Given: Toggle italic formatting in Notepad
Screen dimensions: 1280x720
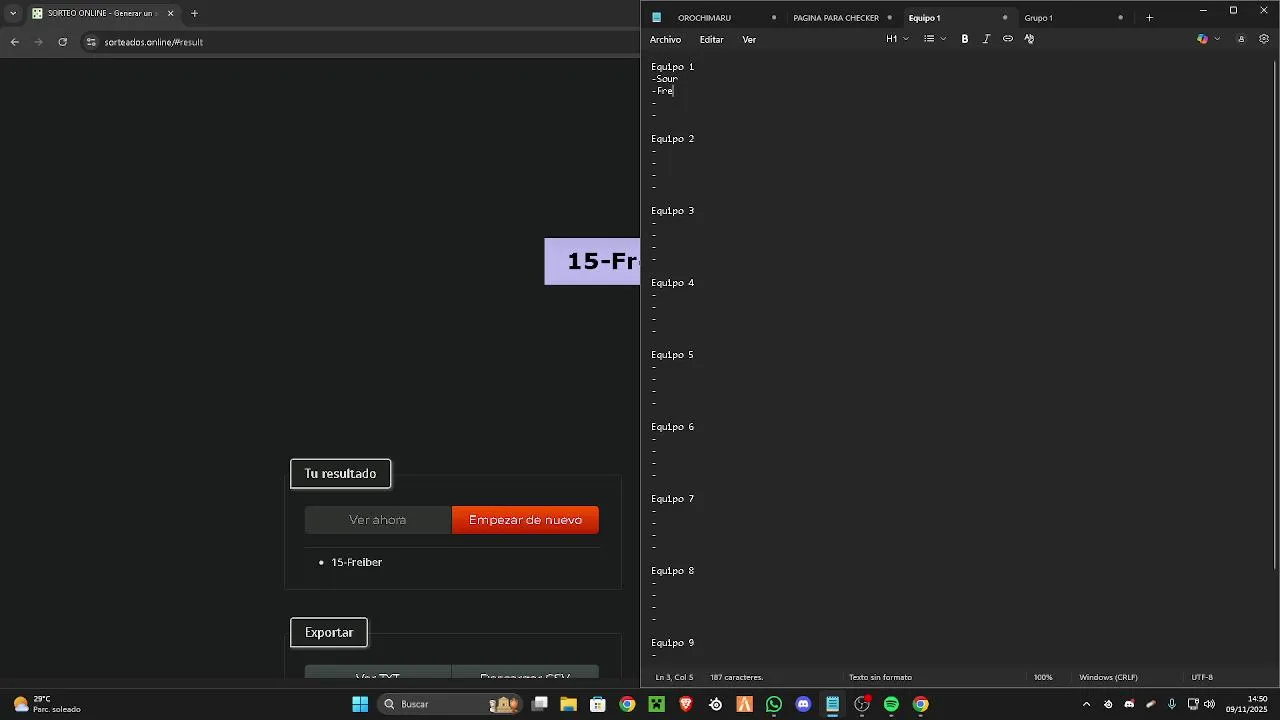Looking at the screenshot, I should click(x=986, y=39).
